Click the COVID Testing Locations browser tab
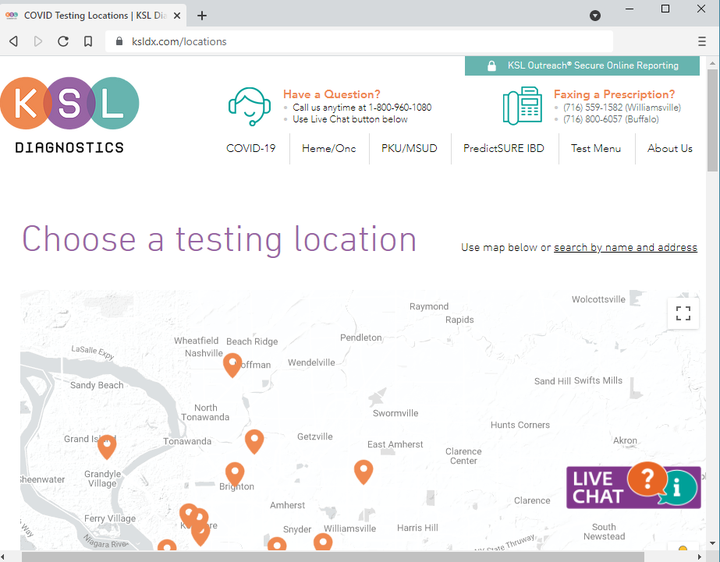The image size is (720, 562). [x=93, y=16]
